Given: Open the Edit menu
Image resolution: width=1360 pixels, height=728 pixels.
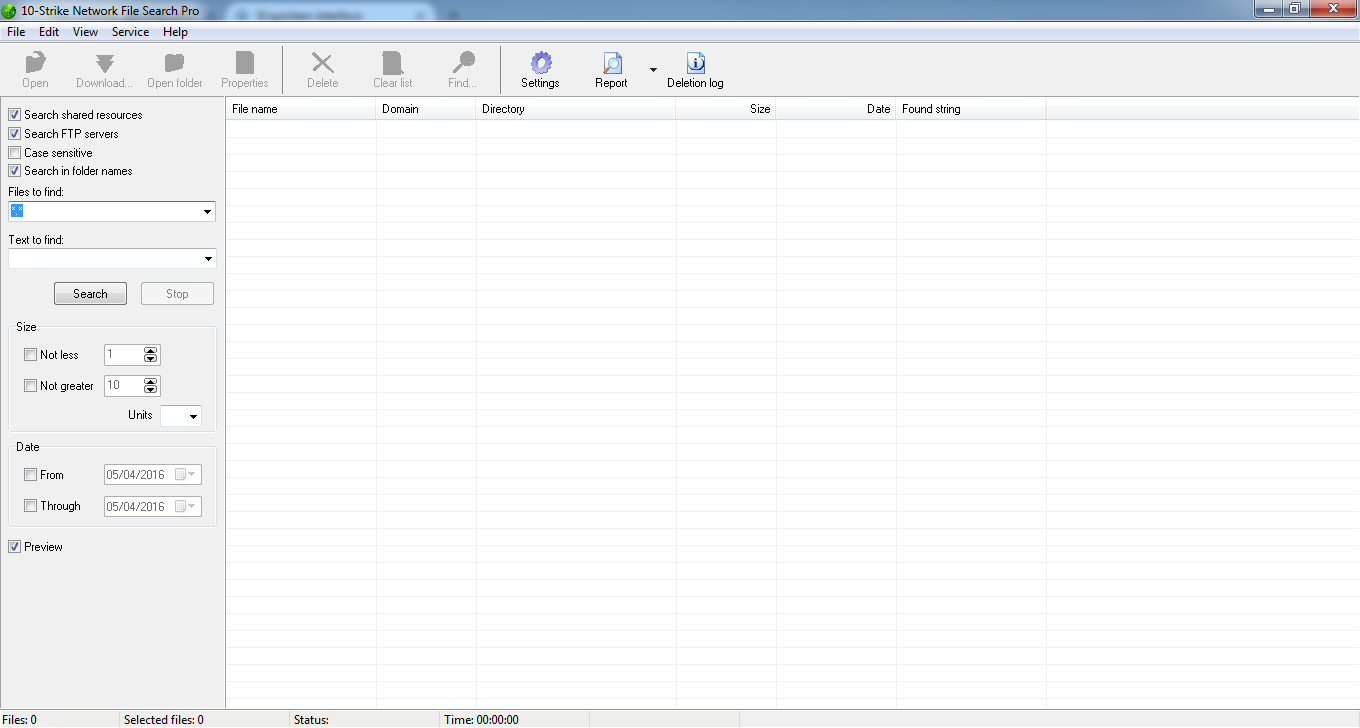Looking at the screenshot, I should pyautogui.click(x=49, y=32).
